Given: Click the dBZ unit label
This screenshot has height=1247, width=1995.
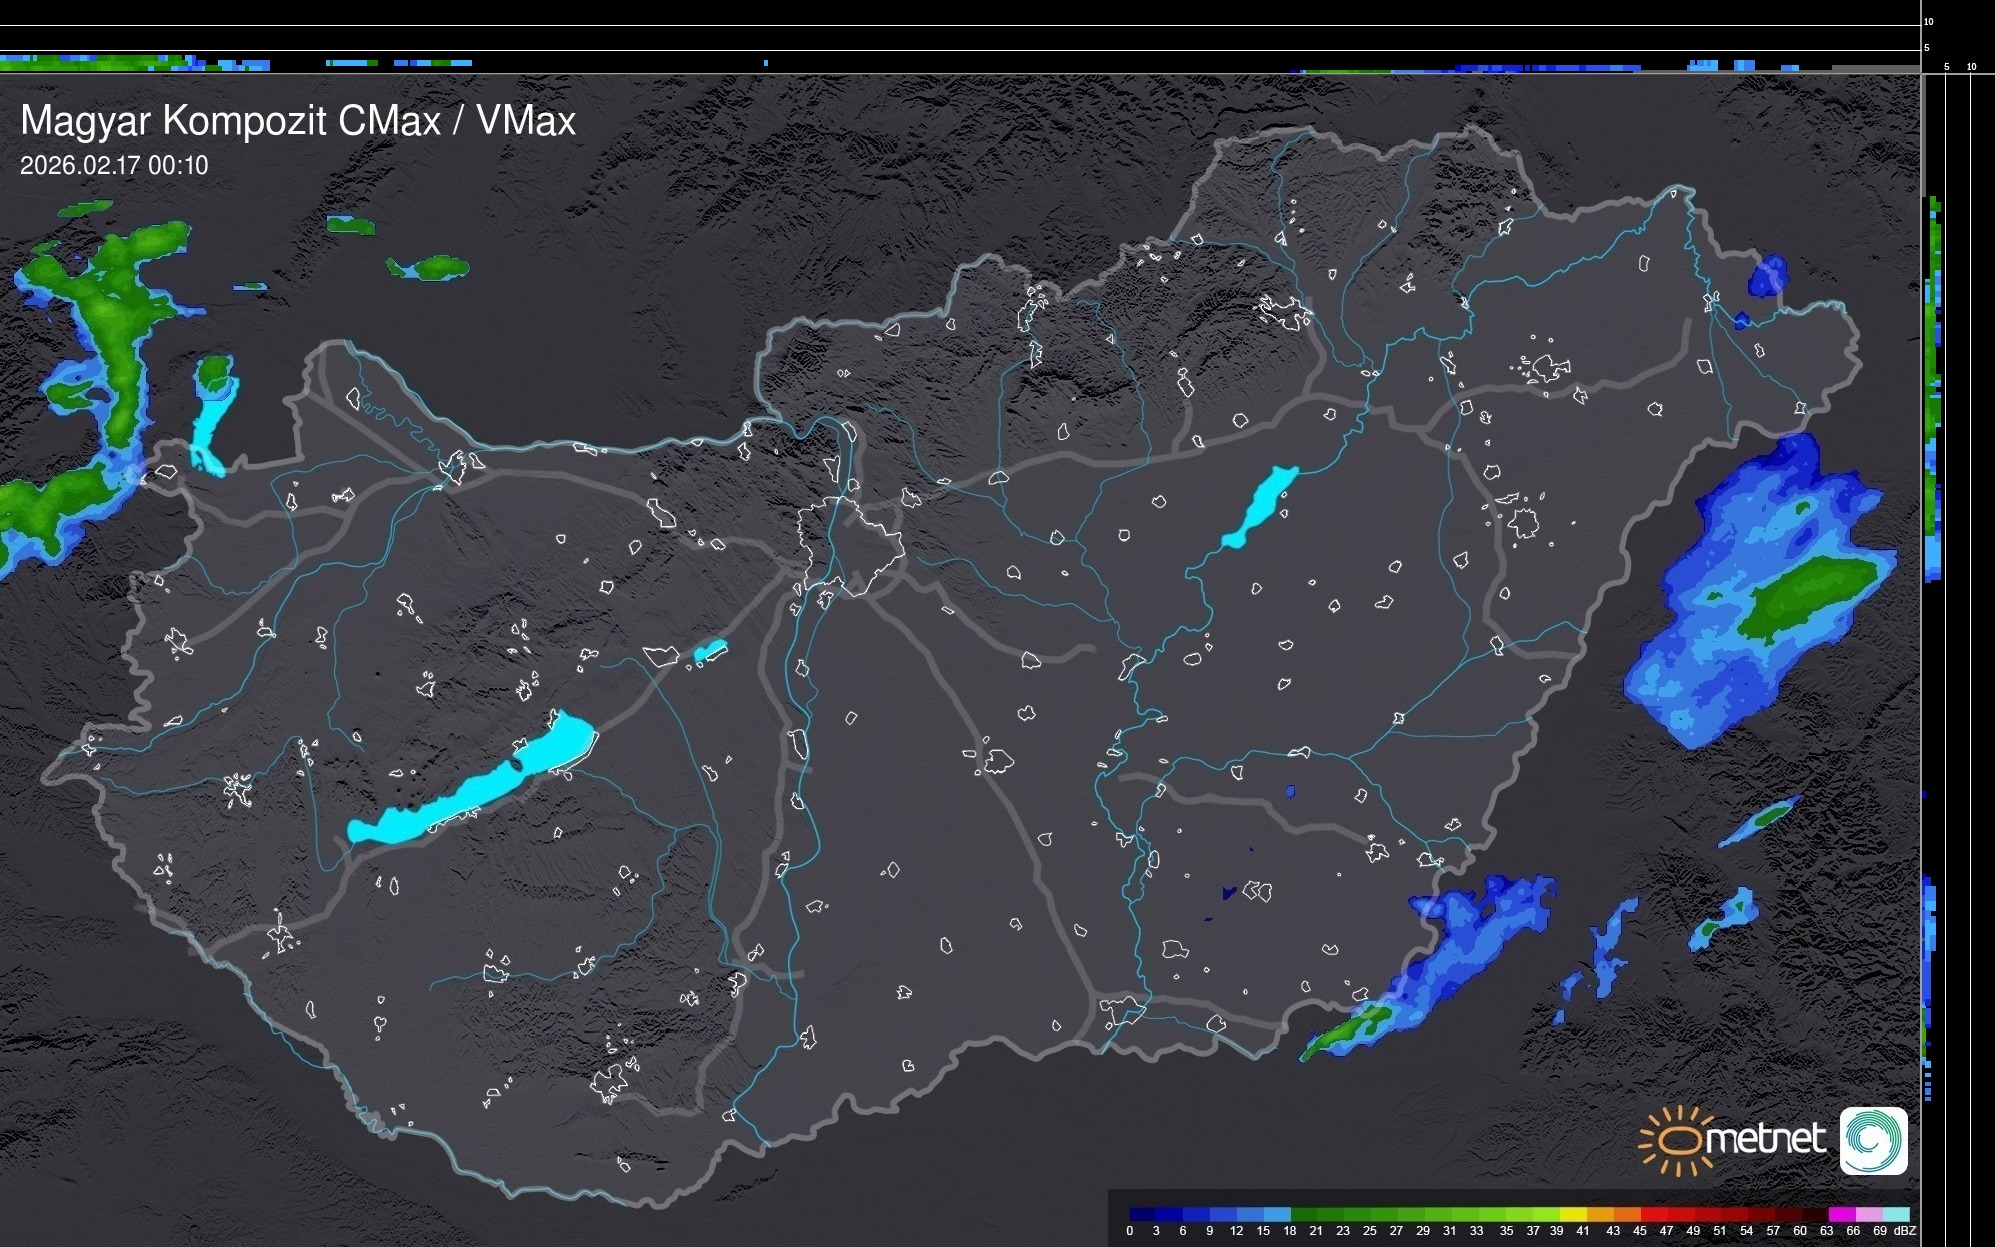Looking at the screenshot, I should [1904, 1231].
